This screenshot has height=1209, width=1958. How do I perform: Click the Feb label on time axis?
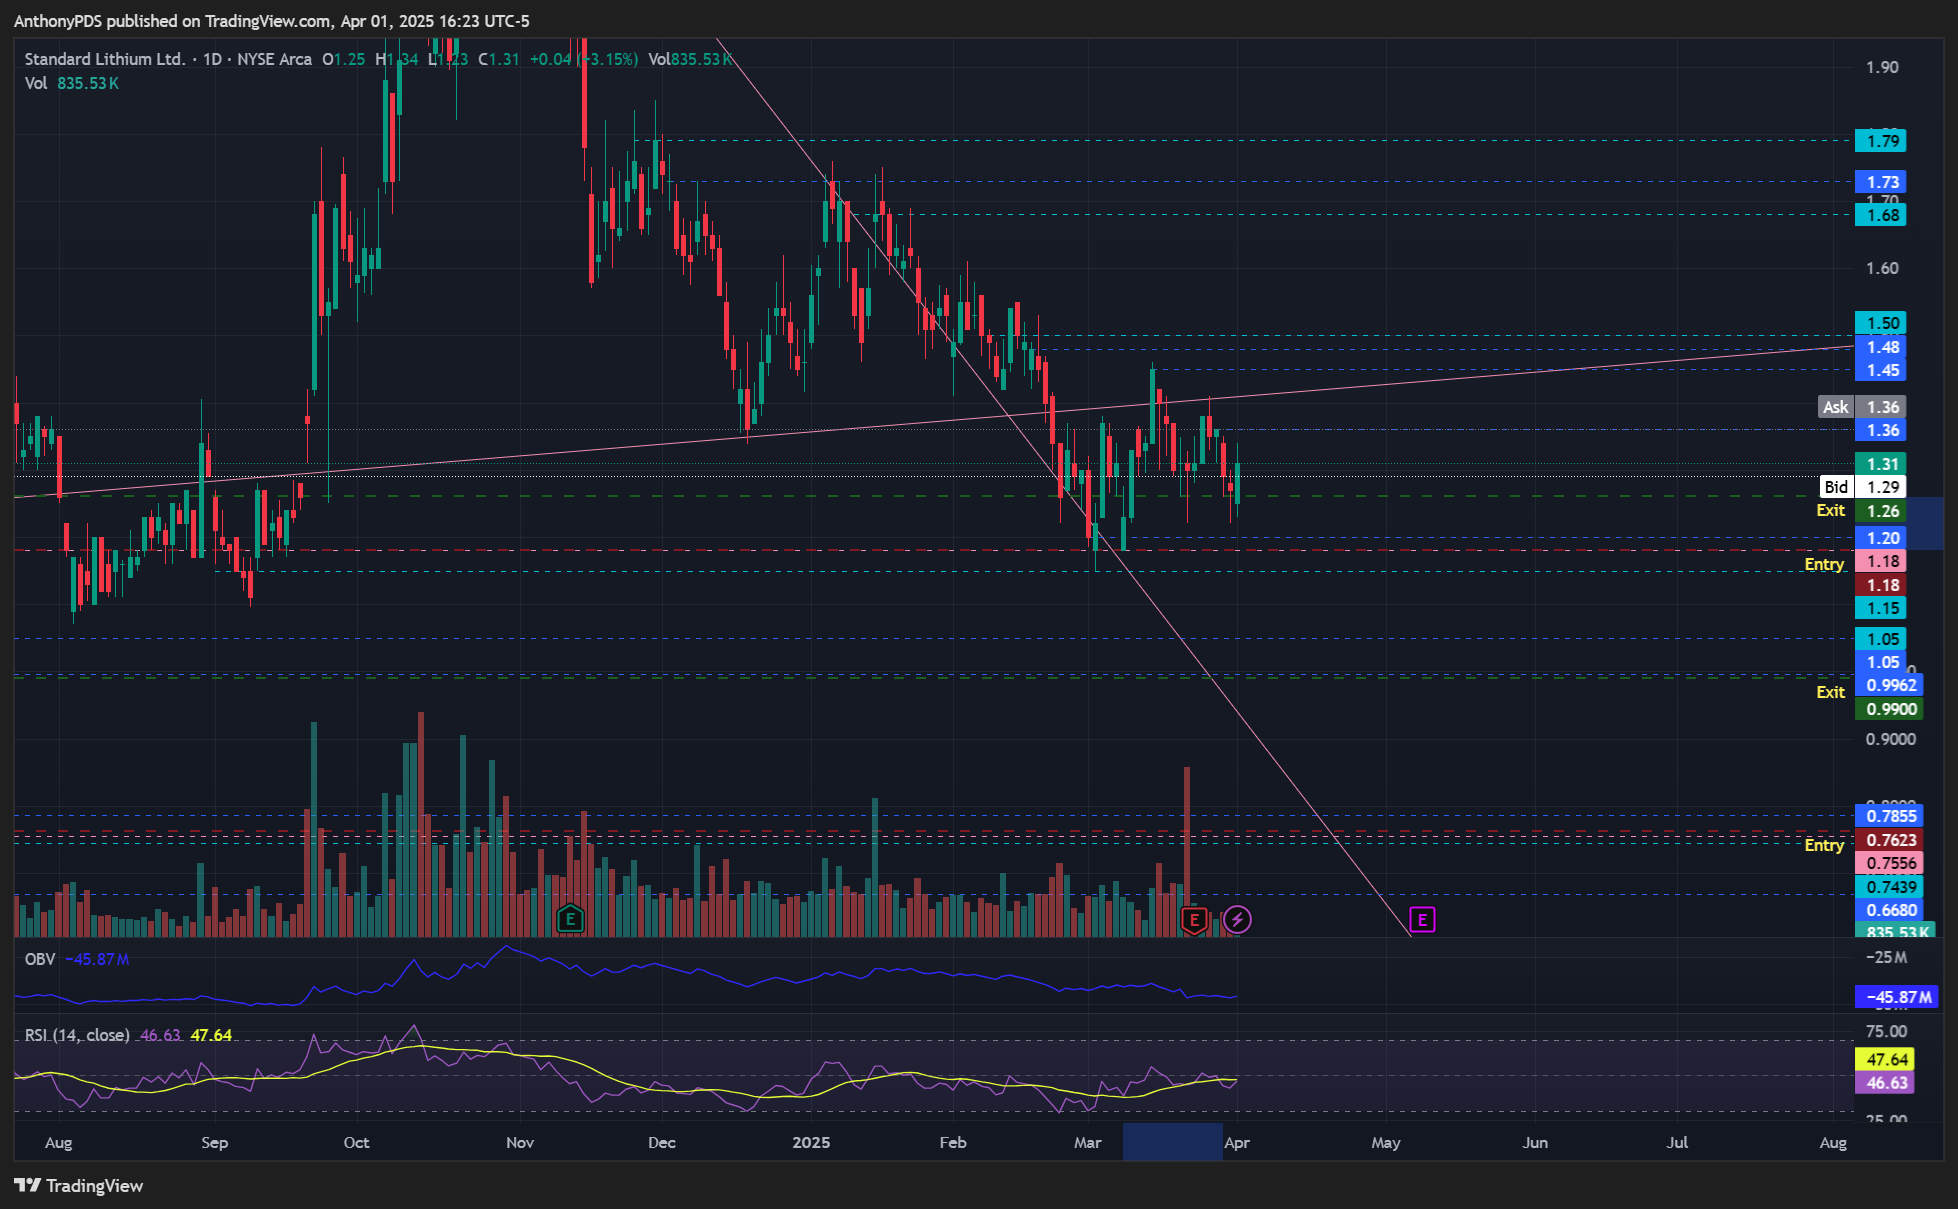[x=953, y=1142]
